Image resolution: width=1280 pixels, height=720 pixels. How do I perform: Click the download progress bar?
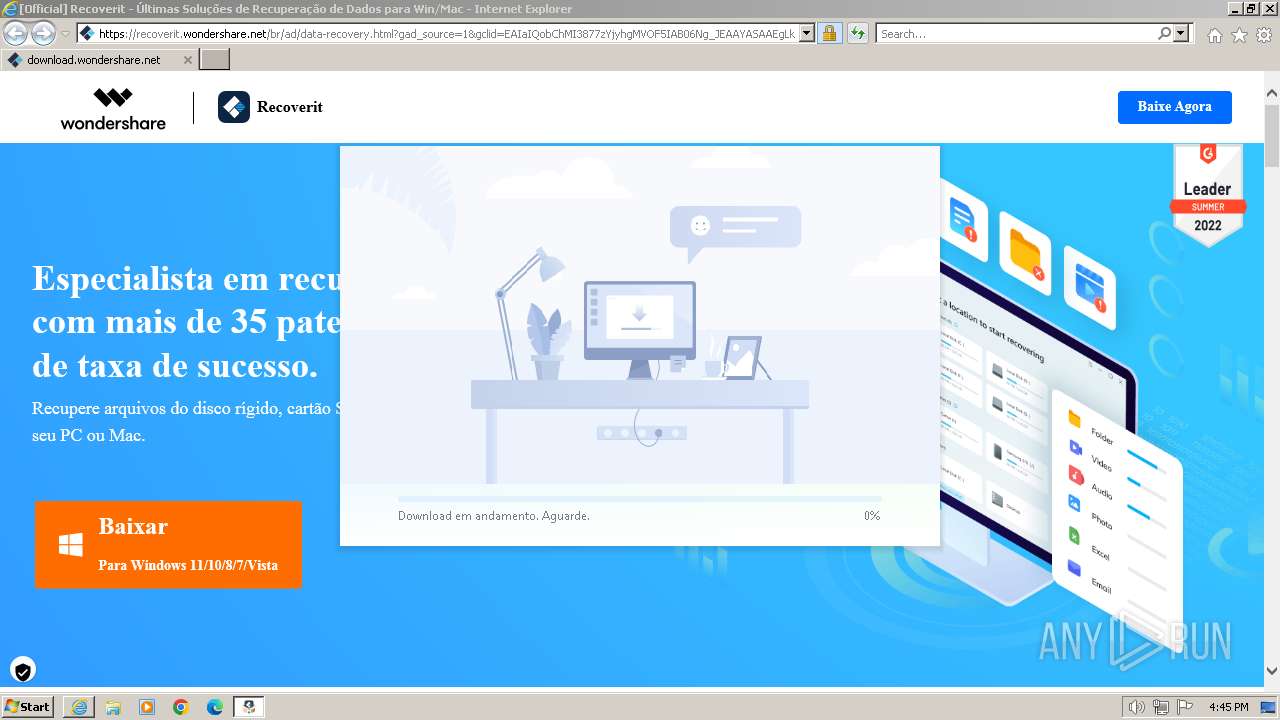(x=640, y=498)
